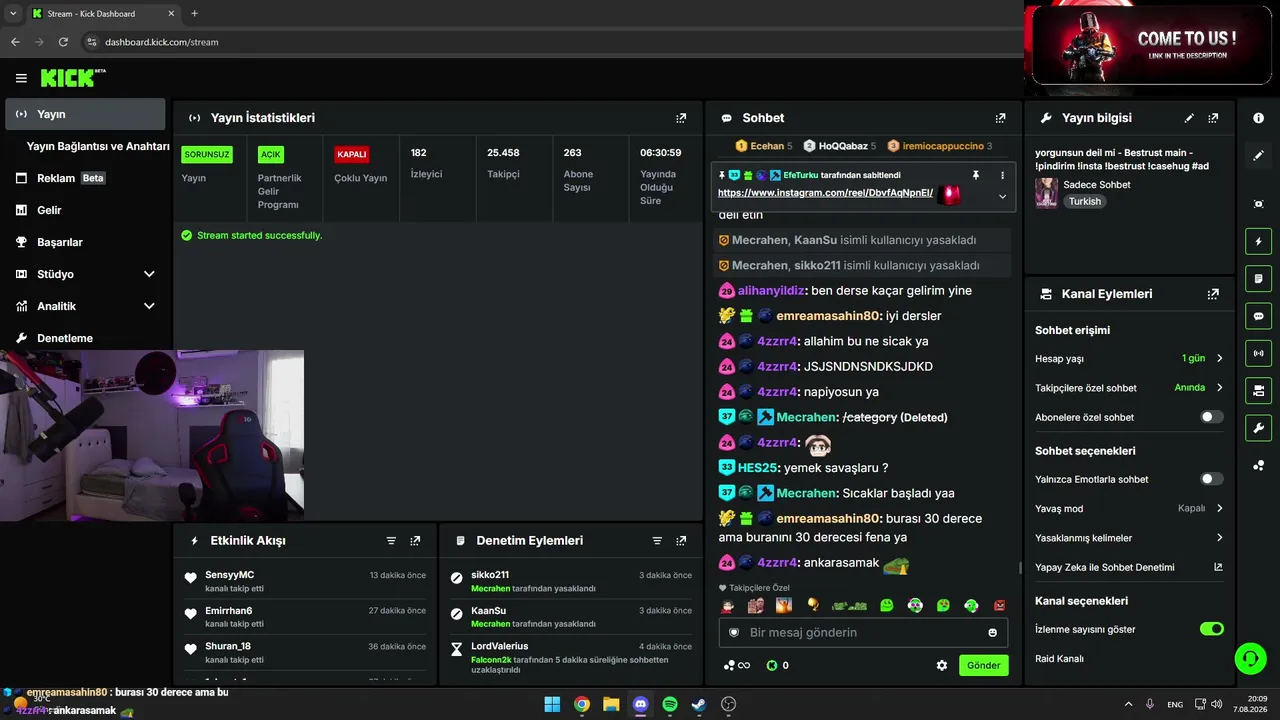Open the emoji picker in message box
Screen dimensions: 1280x720
[x=992, y=632]
